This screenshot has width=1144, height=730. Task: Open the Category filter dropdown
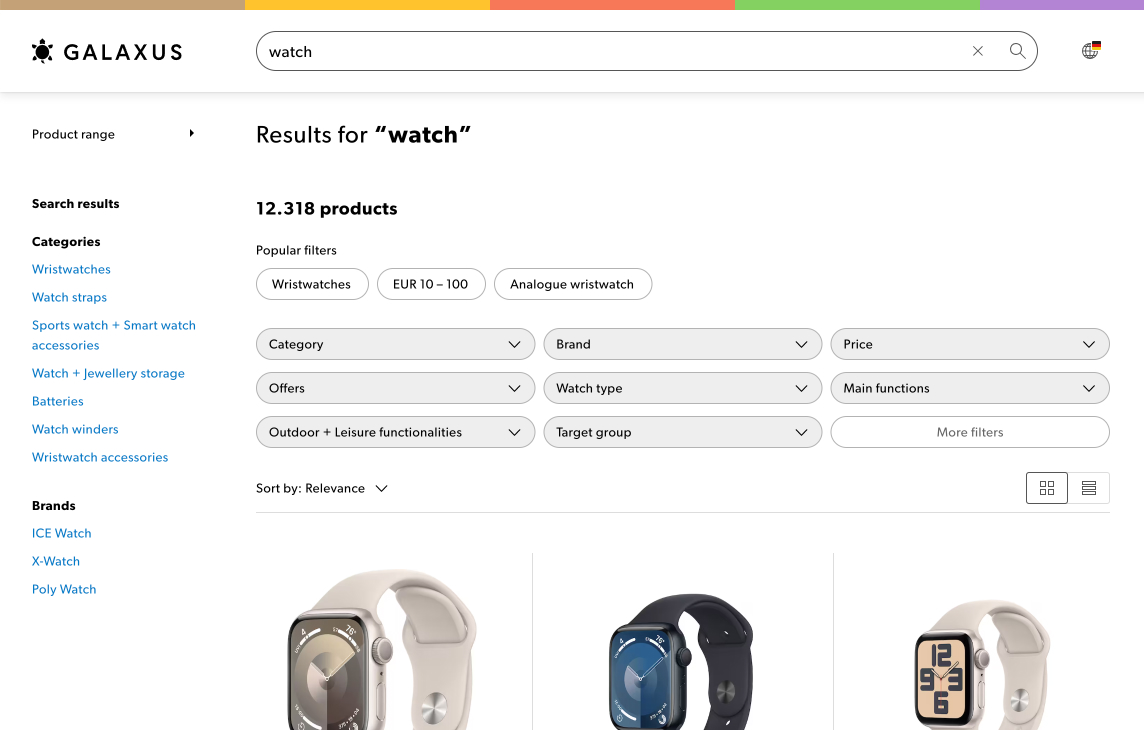(x=395, y=344)
